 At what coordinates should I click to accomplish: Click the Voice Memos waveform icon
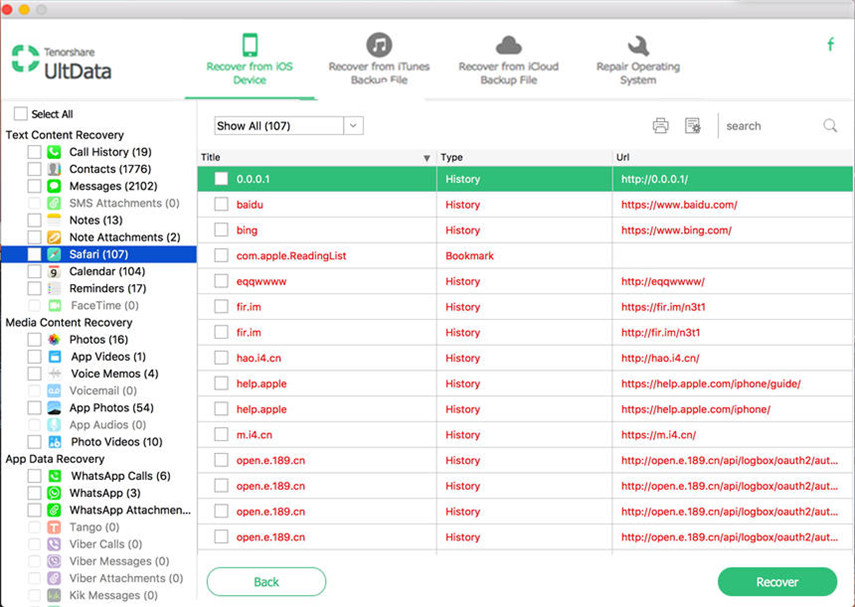pyautogui.click(x=55, y=374)
